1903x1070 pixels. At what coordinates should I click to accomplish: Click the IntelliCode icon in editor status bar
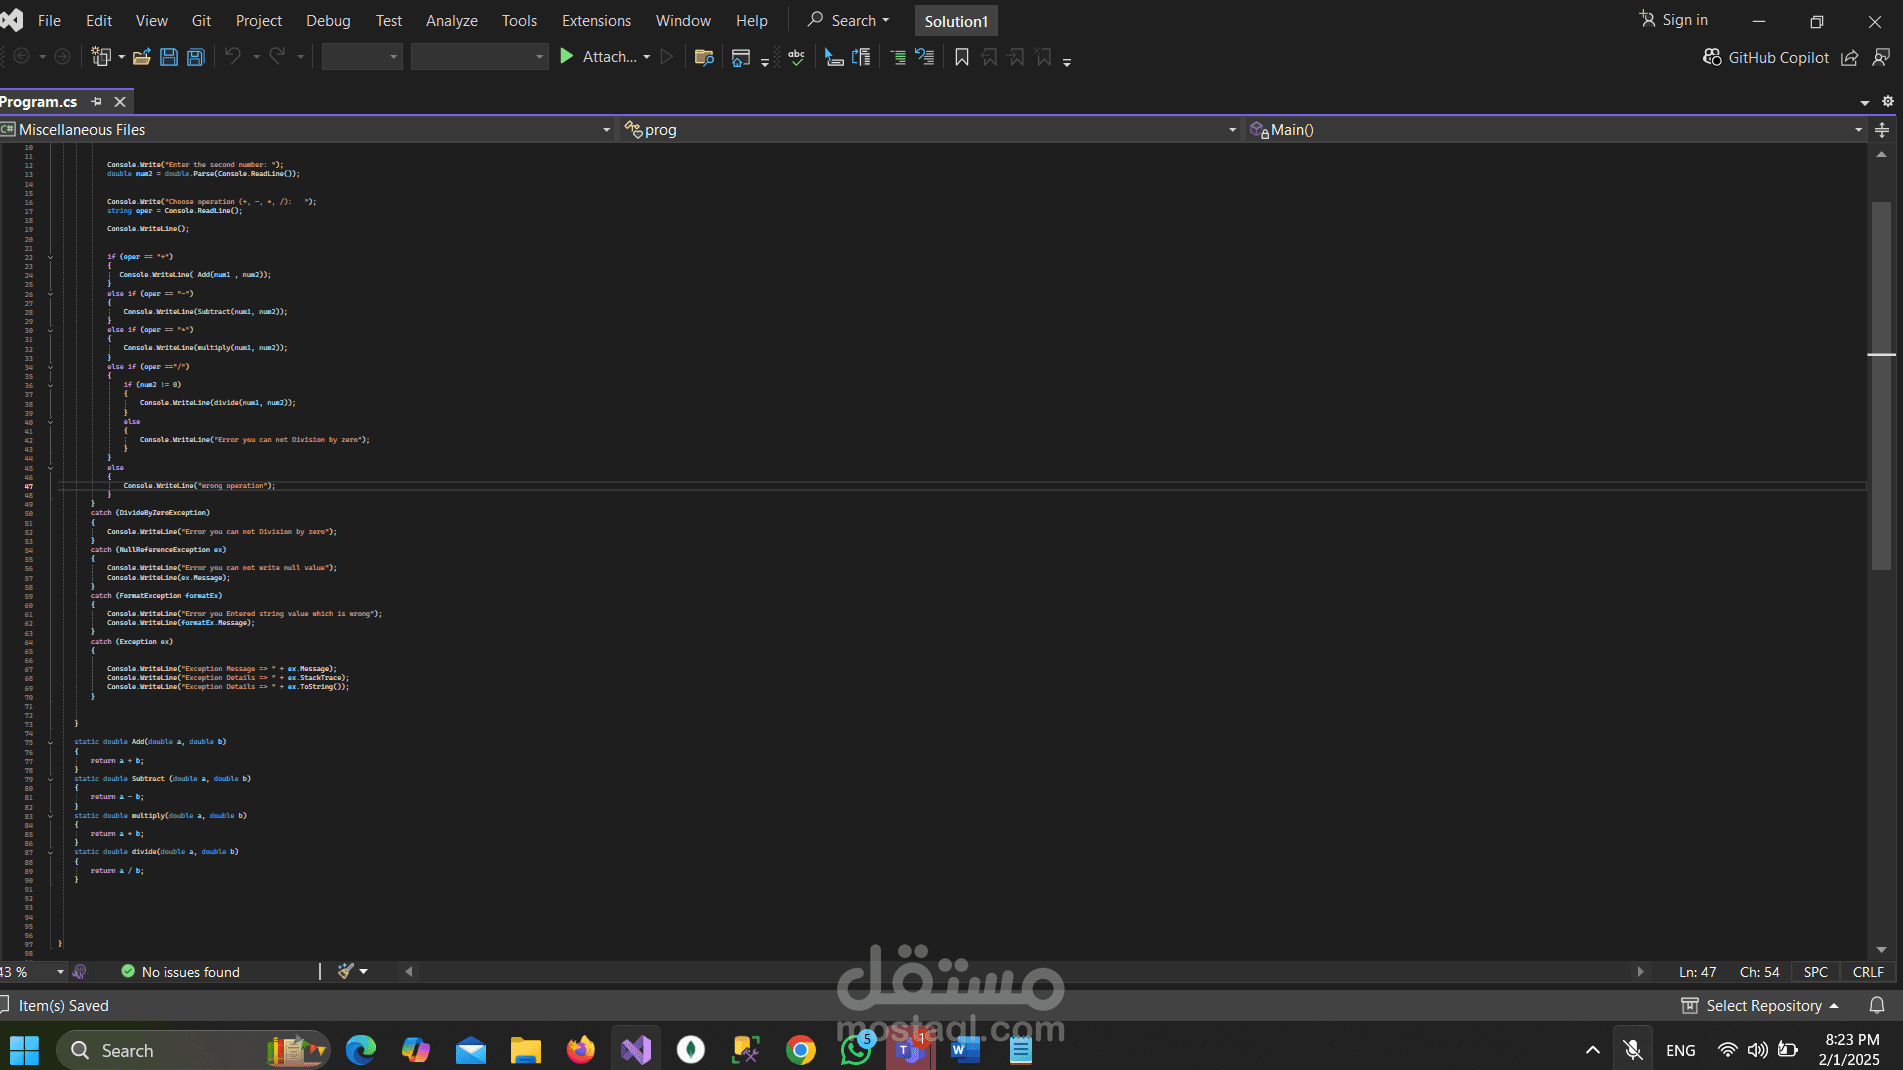click(x=79, y=972)
